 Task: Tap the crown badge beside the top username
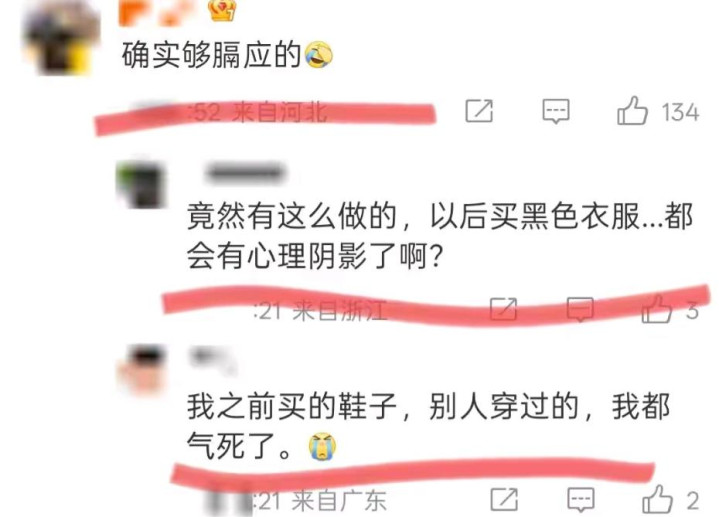click(222, 10)
